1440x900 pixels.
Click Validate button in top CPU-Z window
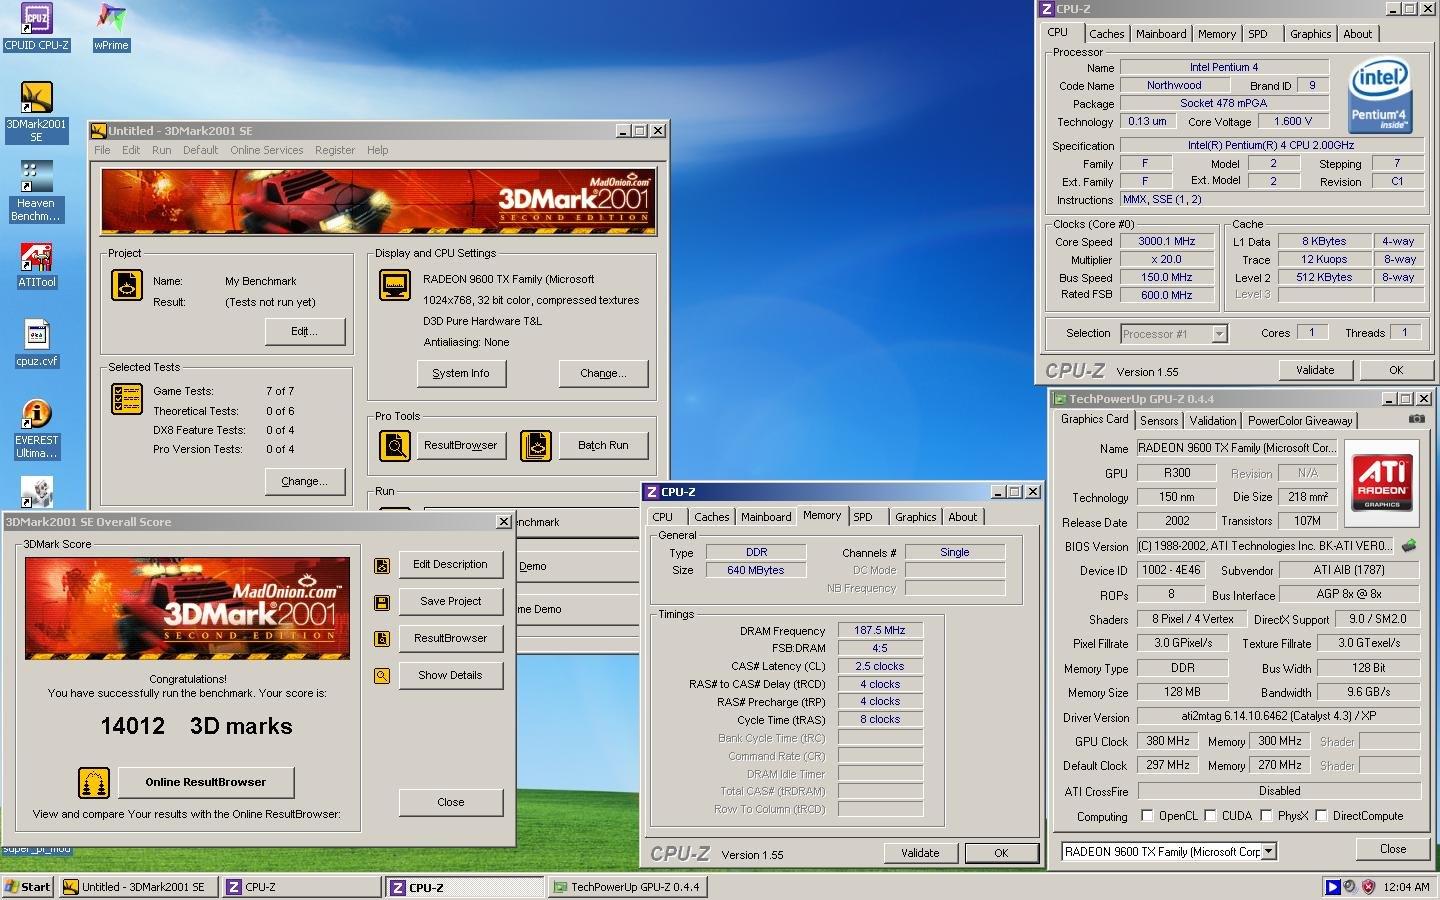(1315, 370)
